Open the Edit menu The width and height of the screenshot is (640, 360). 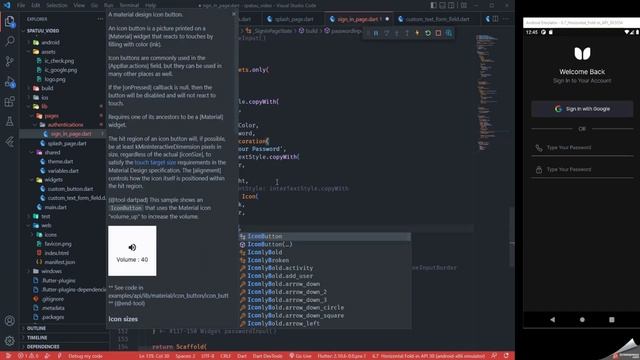36,5
